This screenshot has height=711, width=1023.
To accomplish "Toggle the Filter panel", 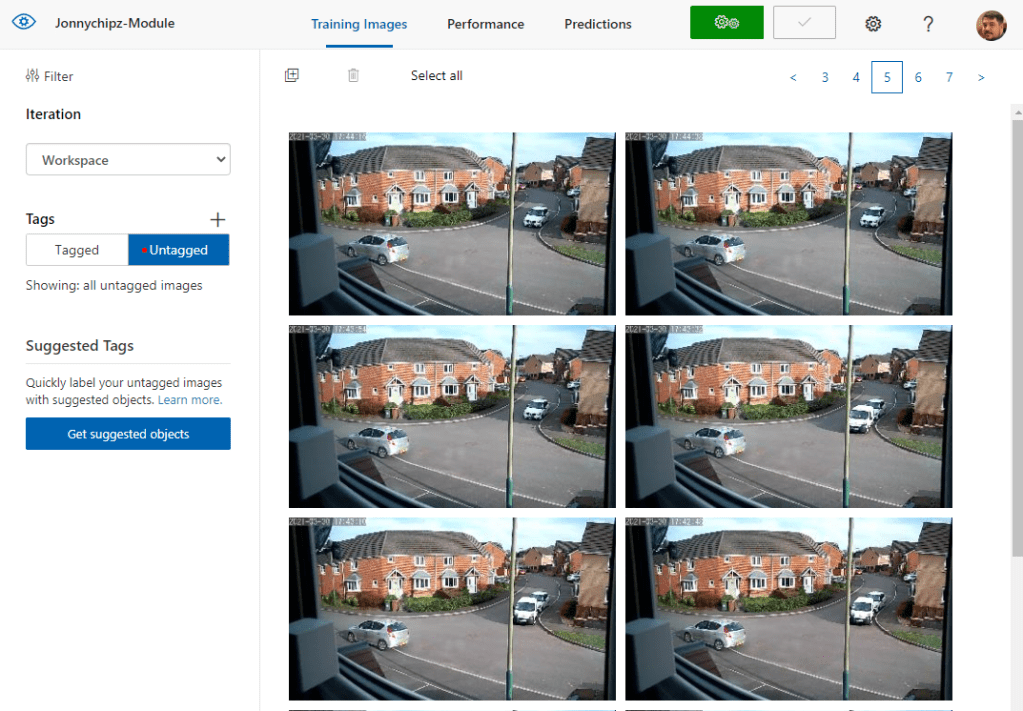I will click(50, 76).
